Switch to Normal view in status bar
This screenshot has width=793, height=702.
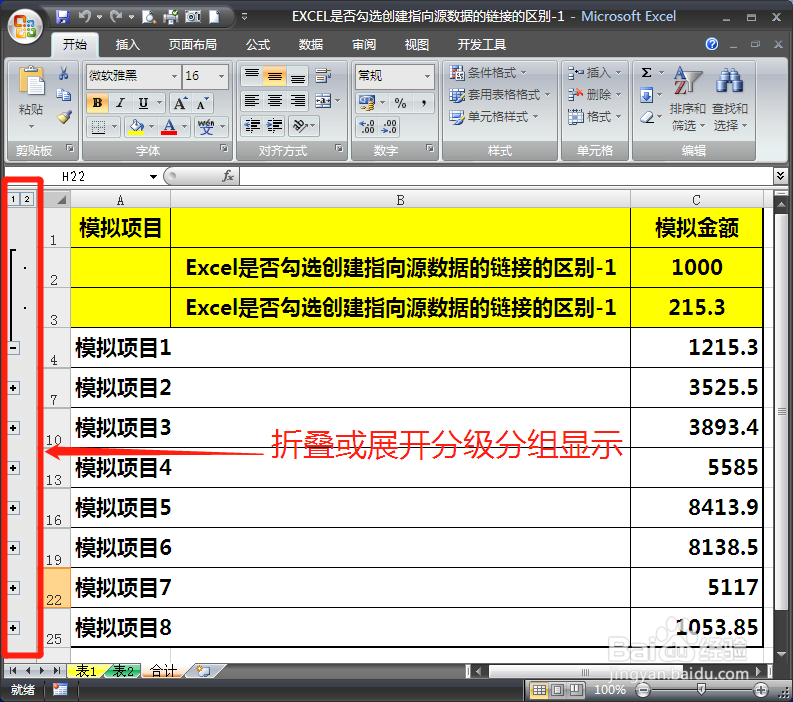coord(539,690)
